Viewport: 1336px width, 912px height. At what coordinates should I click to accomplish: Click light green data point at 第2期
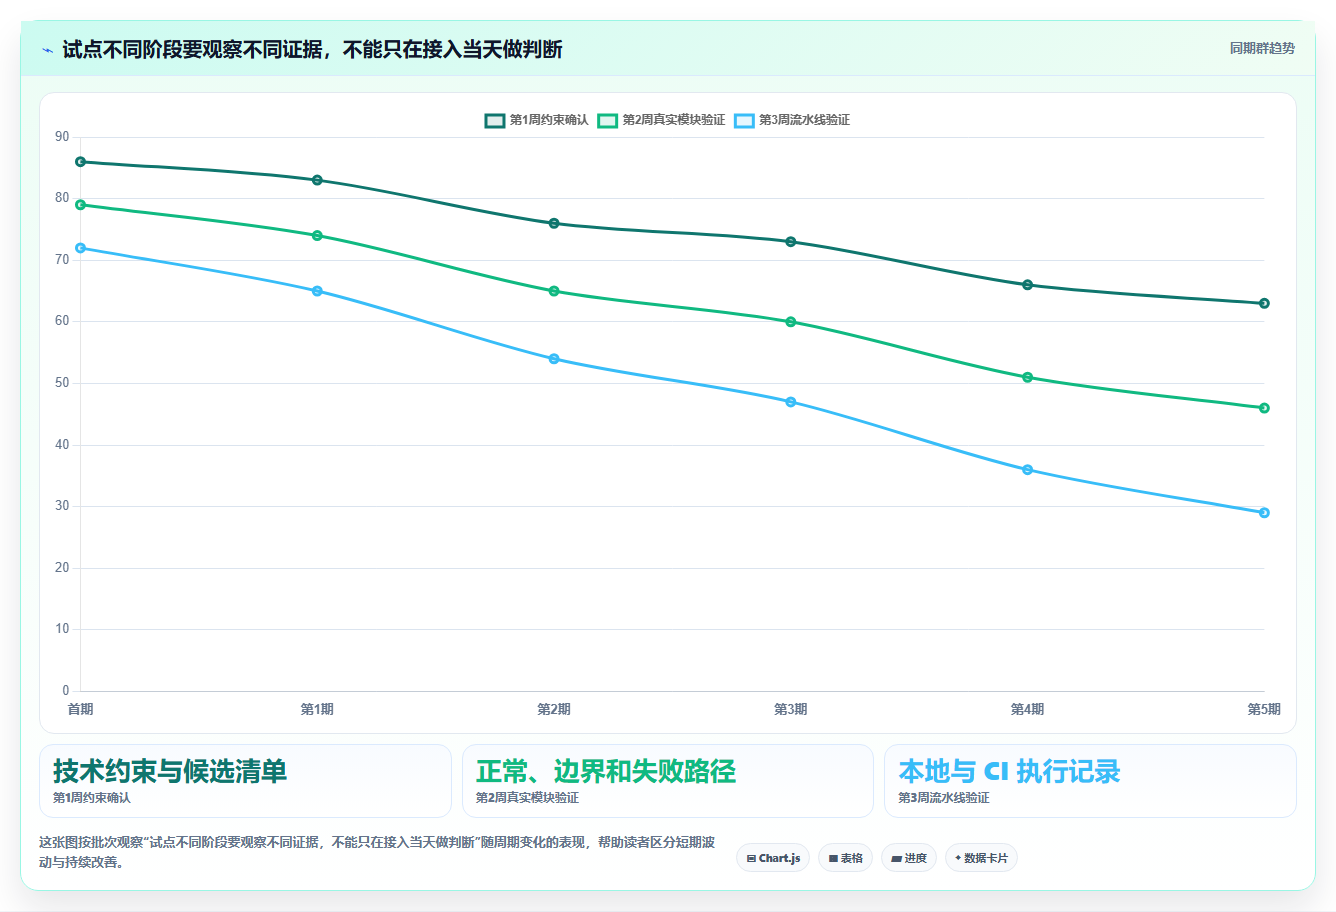(x=554, y=291)
